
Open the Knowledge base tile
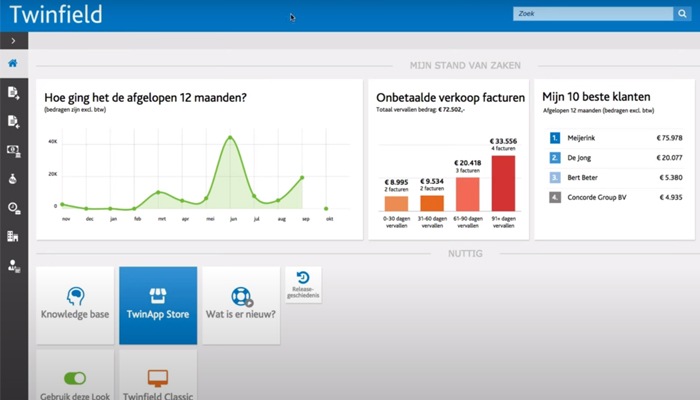click(x=75, y=305)
